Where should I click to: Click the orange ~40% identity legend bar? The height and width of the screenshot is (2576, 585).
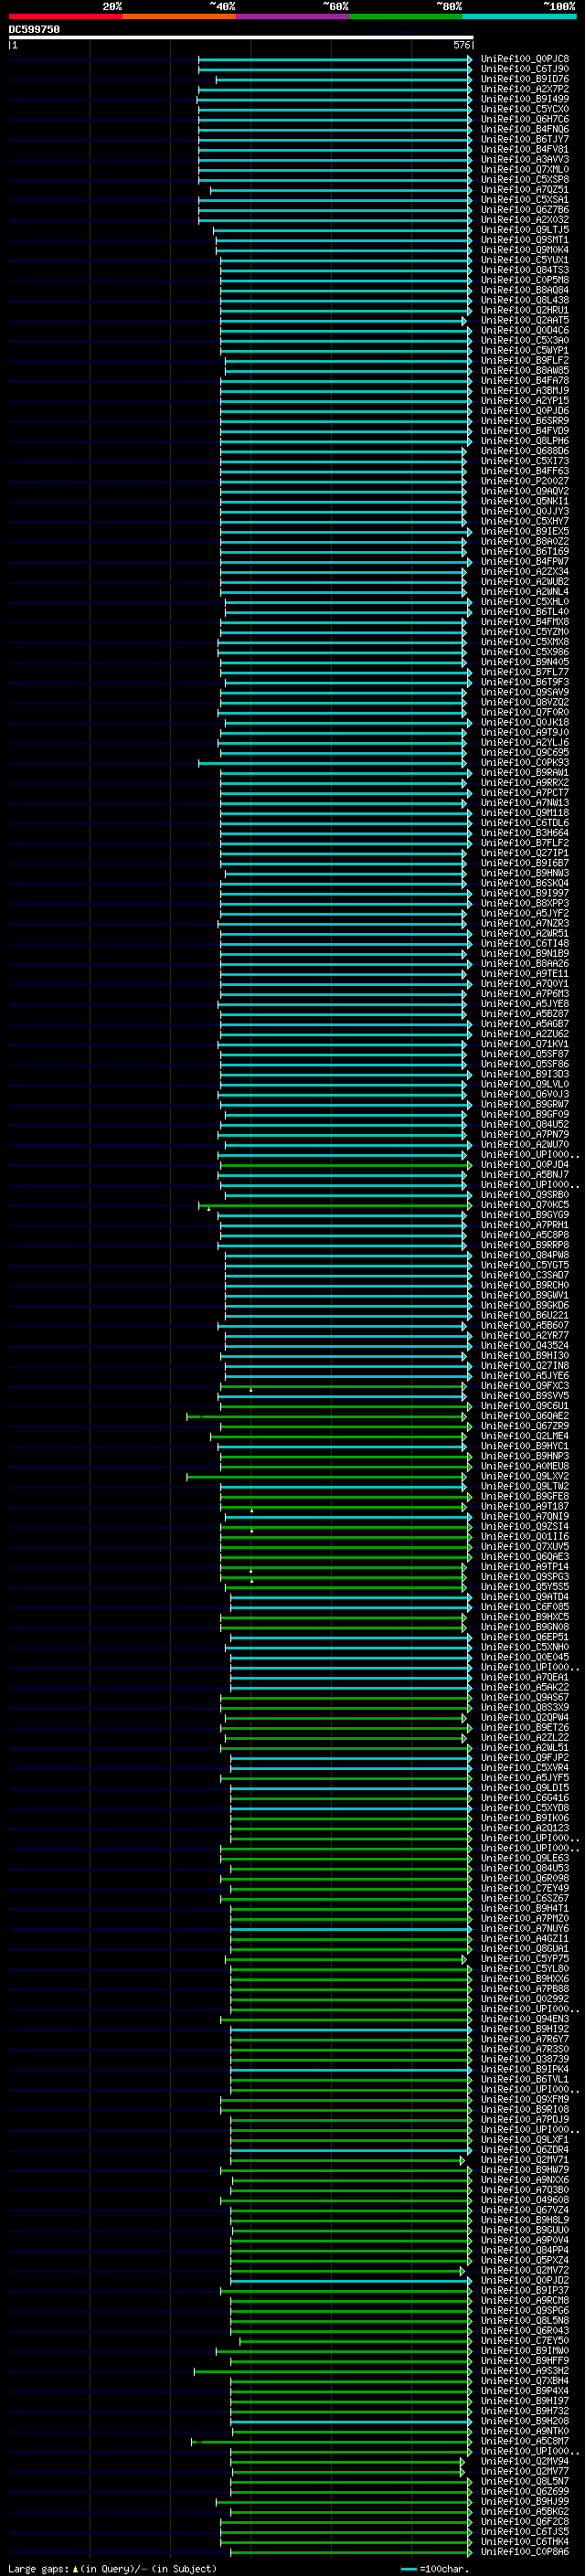[179, 16]
